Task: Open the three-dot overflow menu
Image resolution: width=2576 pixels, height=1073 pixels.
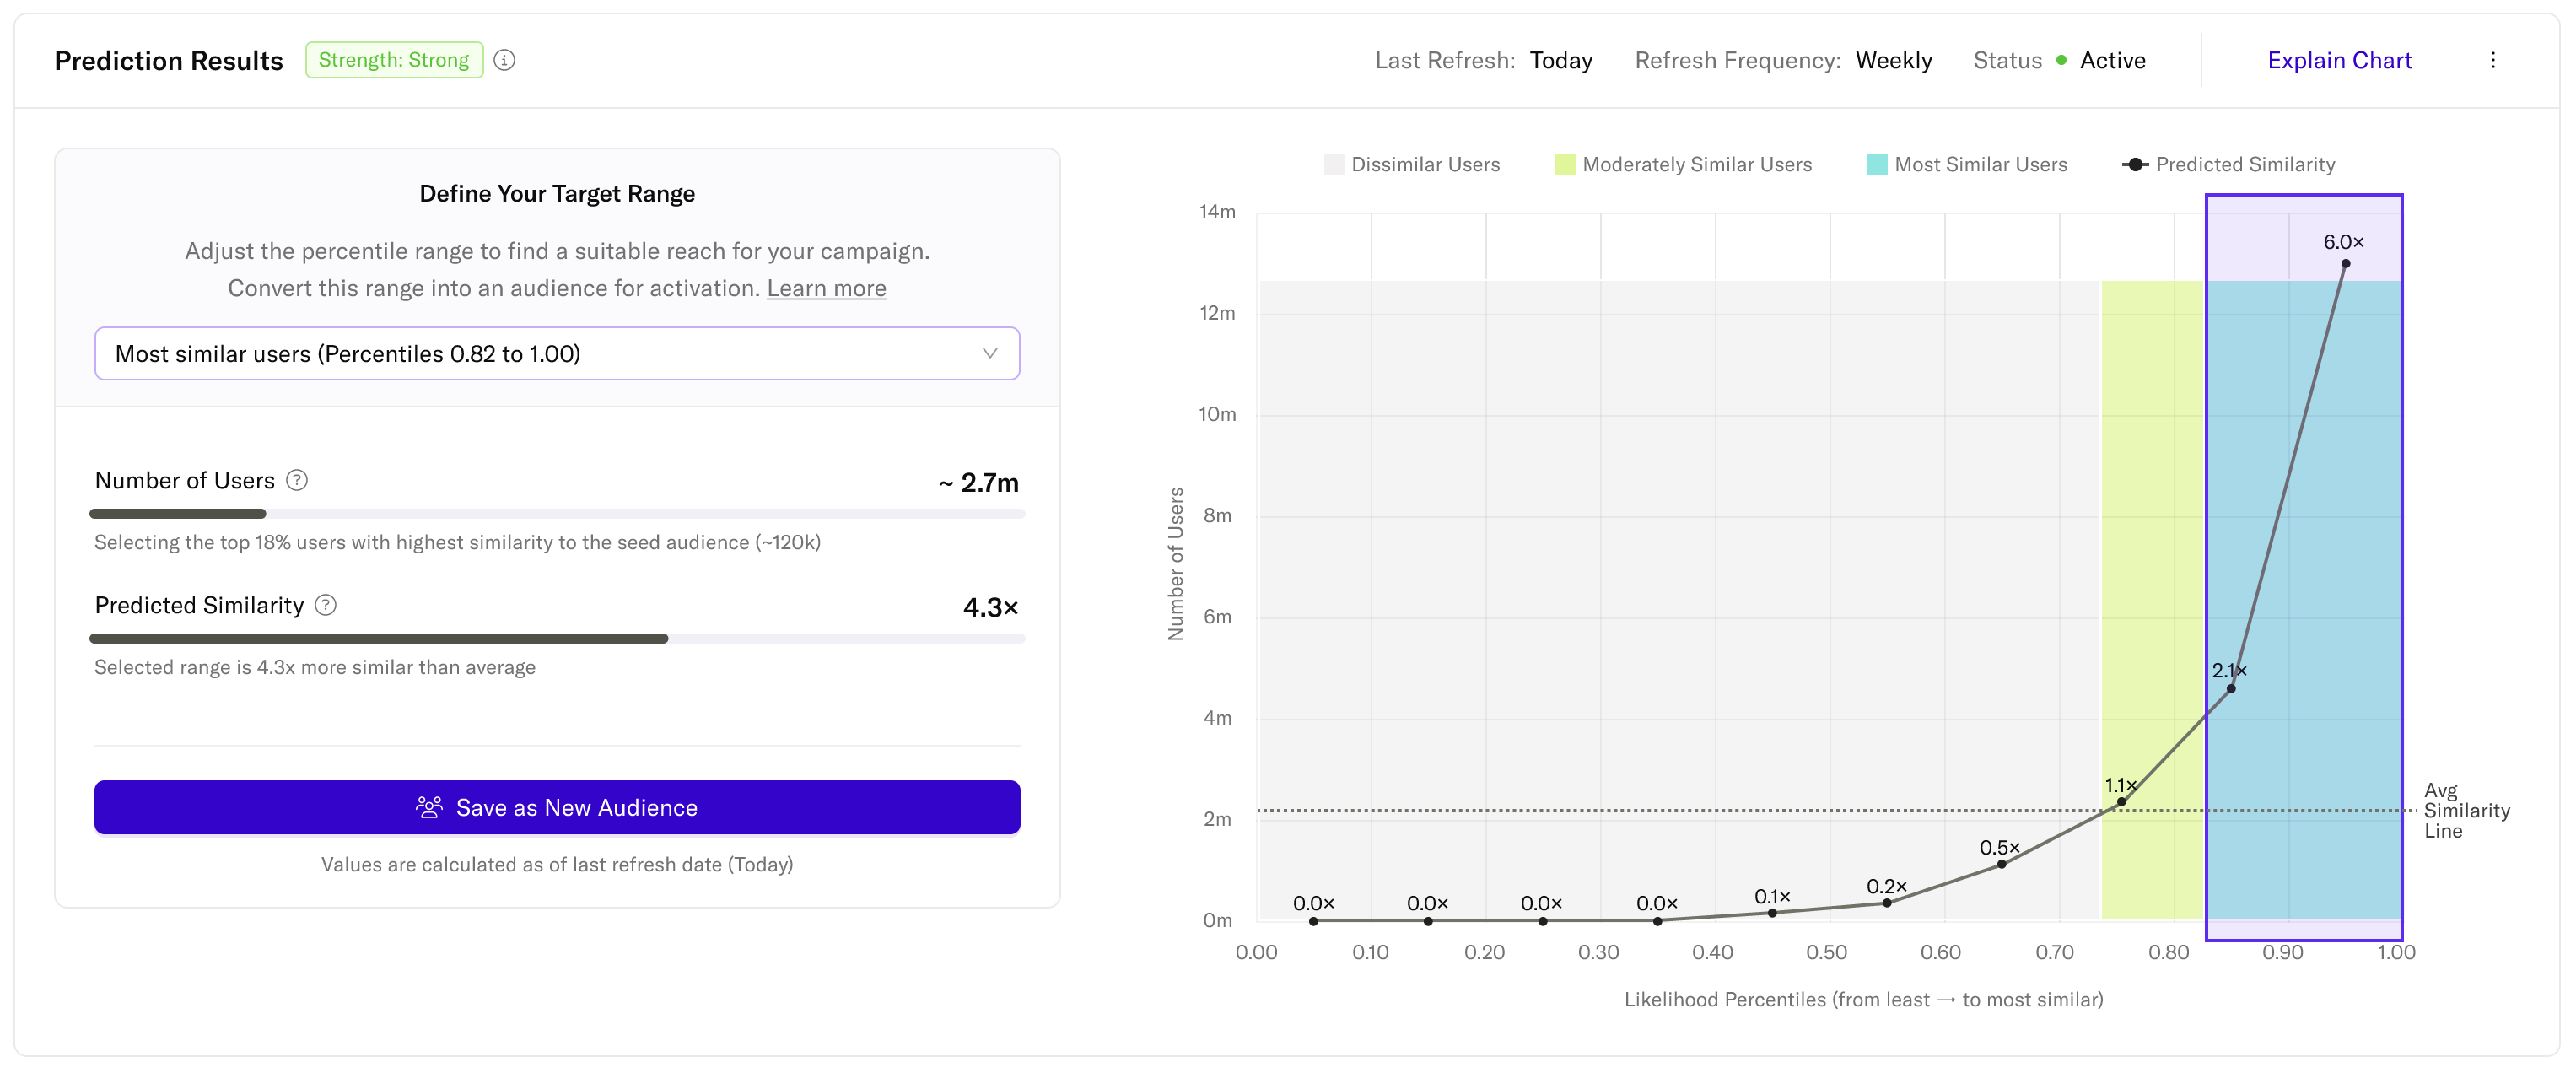Action: coord(2494,59)
